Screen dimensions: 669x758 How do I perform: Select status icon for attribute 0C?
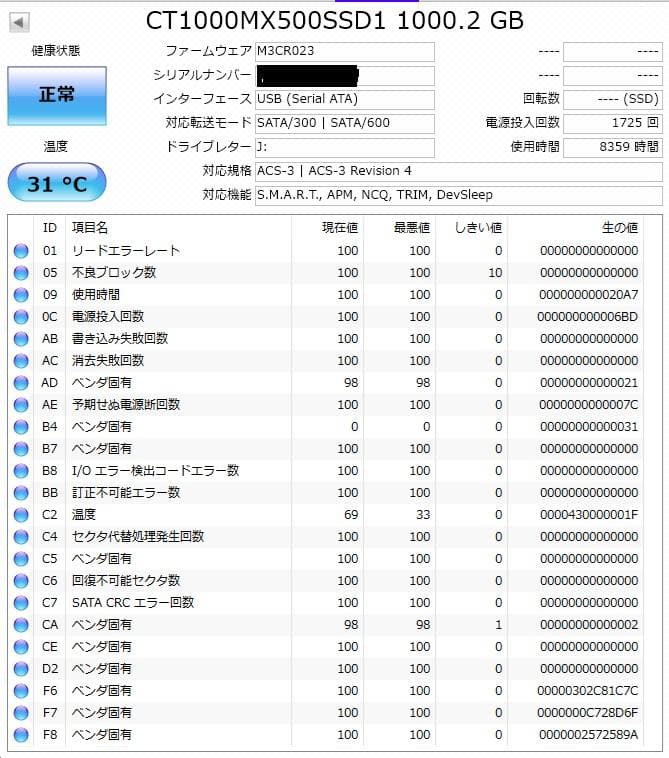pyautogui.click(x=21, y=317)
